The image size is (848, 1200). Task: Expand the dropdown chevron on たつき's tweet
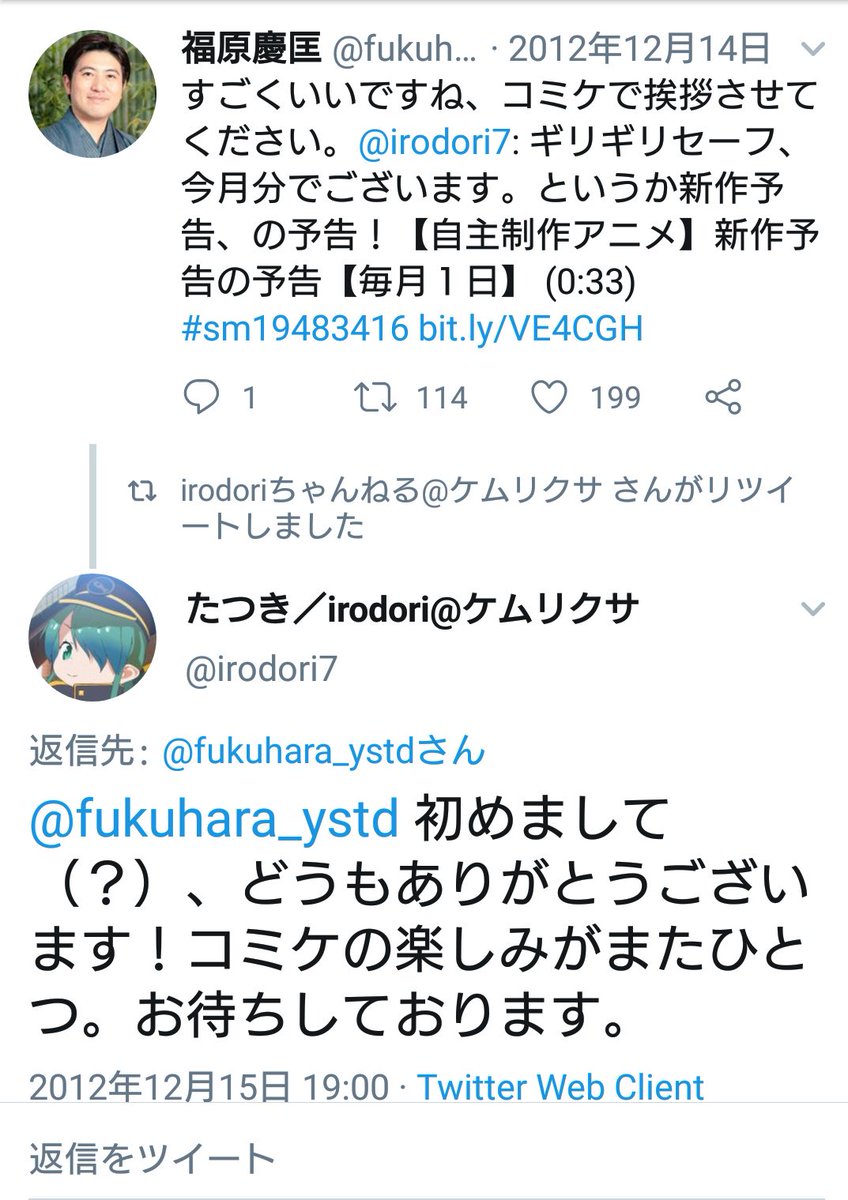tap(815, 608)
